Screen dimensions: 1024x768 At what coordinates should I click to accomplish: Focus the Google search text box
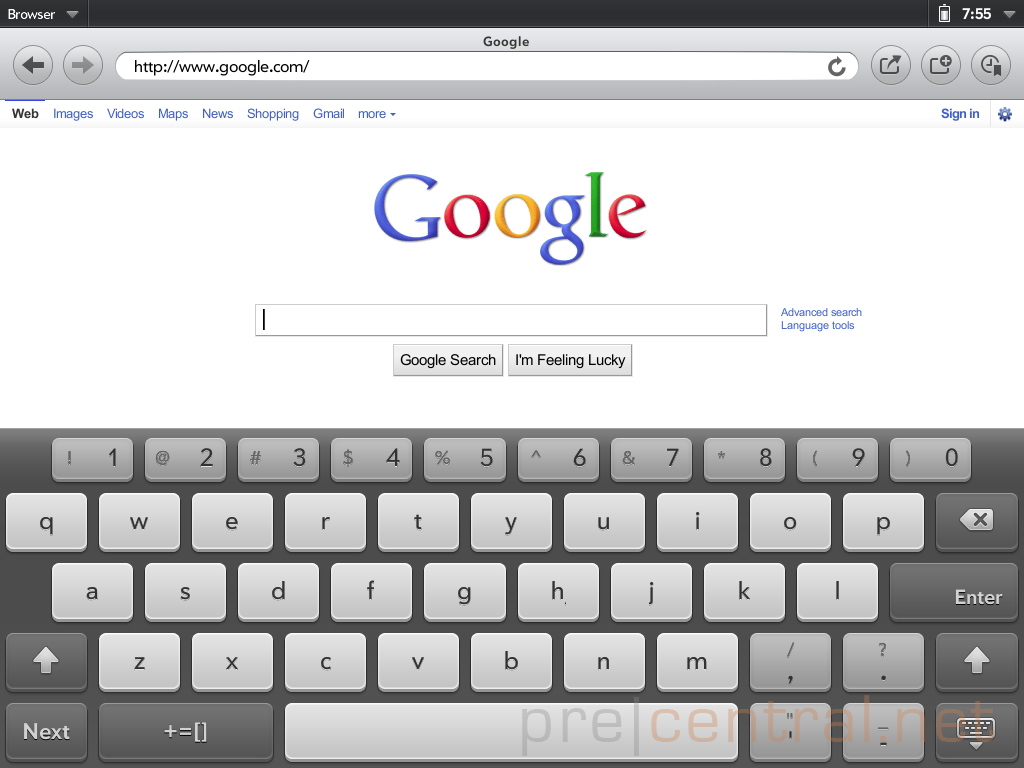coord(510,320)
